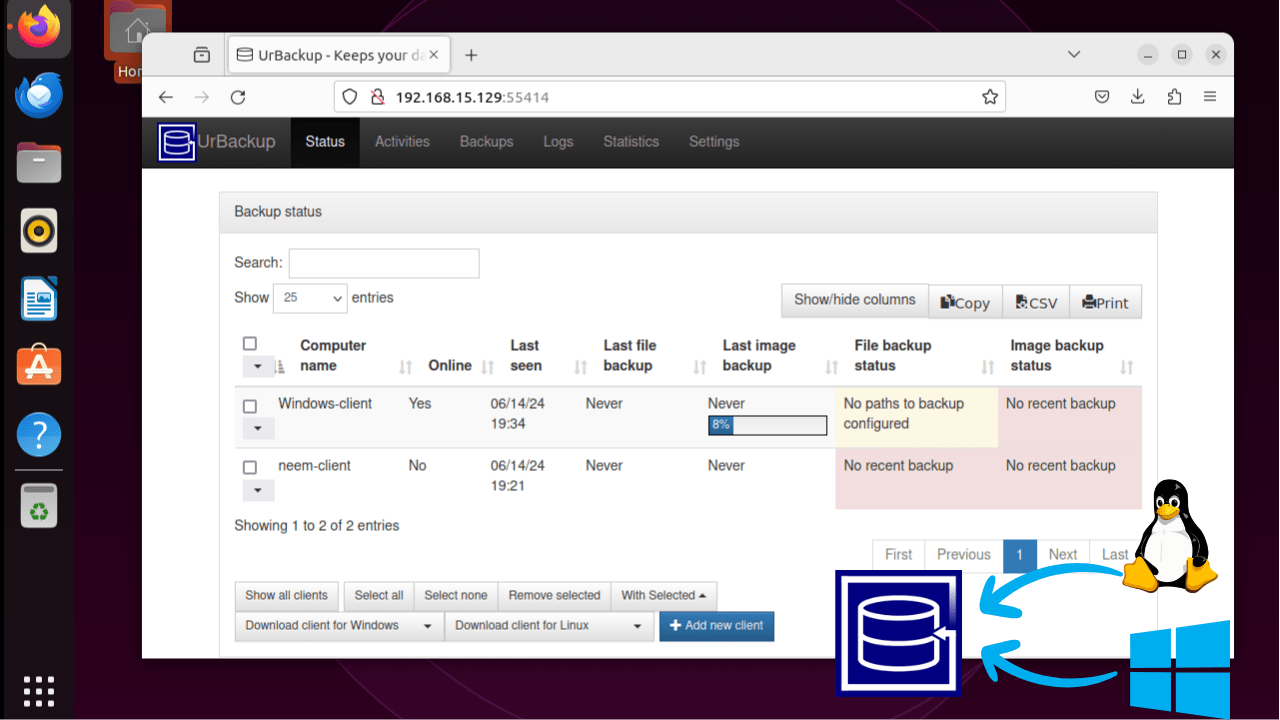Image resolution: width=1280 pixels, height=720 pixels.
Task: Export the backup list via the CSV icon
Action: click(x=1035, y=301)
